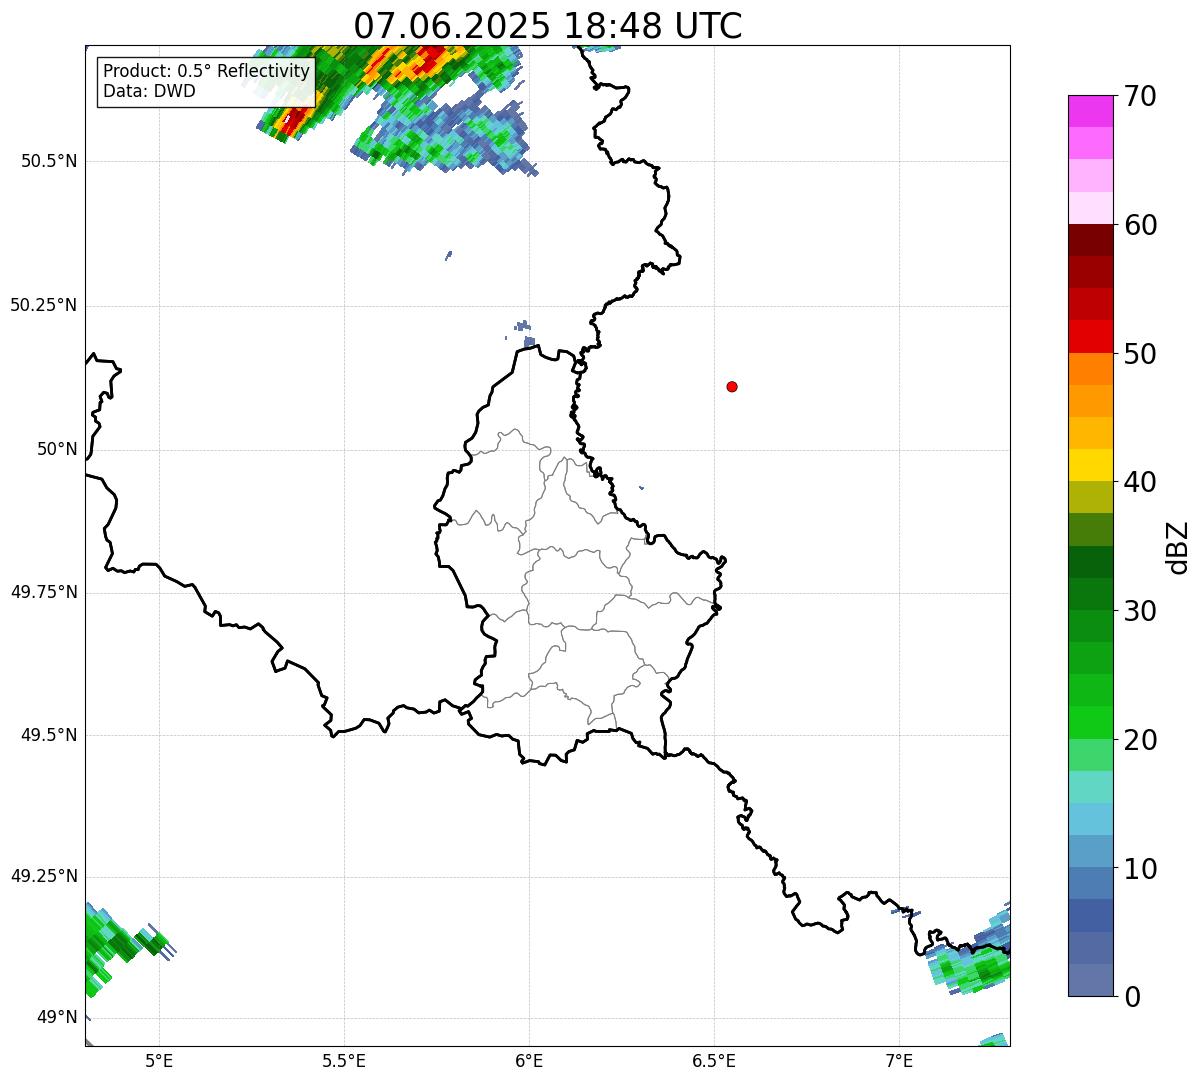
Task: Click the "50.25°N" latitude label
Action: click(43, 305)
